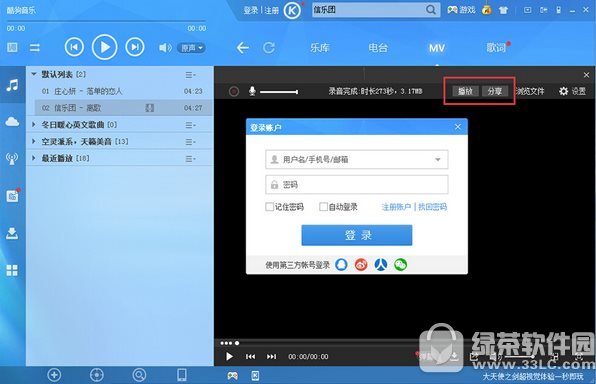Screen dimensions: 596x384
Task: Click the 播放 button in the recording bar
Action: coord(465,91)
